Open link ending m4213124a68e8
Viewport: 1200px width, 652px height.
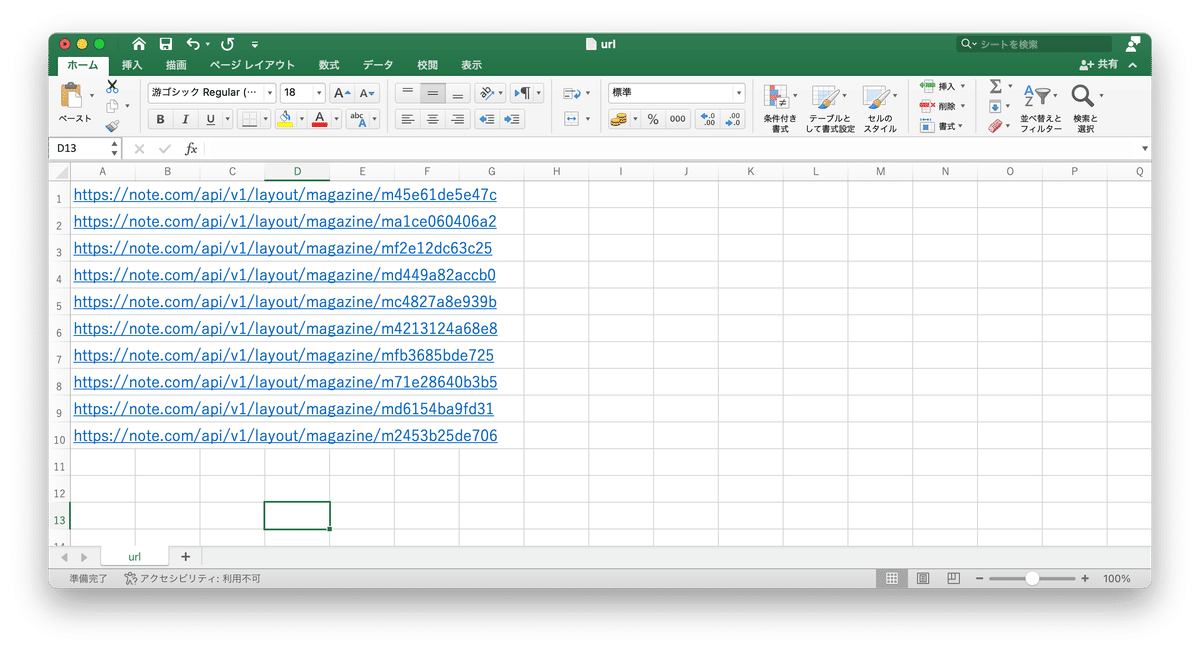coord(285,328)
